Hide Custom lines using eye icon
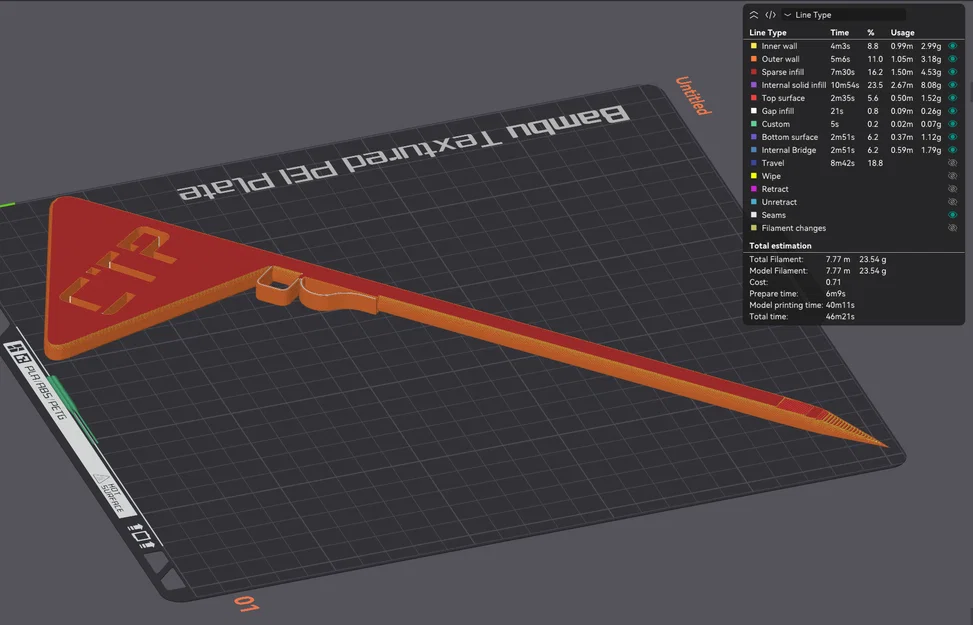The height and width of the screenshot is (625, 973). pos(953,124)
